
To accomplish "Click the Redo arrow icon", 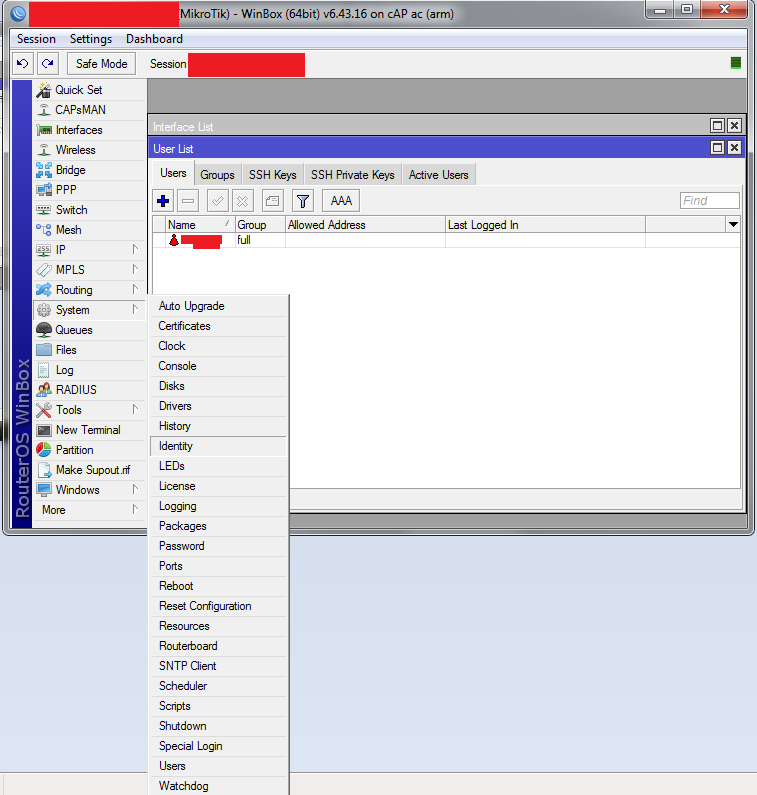I will (48, 63).
